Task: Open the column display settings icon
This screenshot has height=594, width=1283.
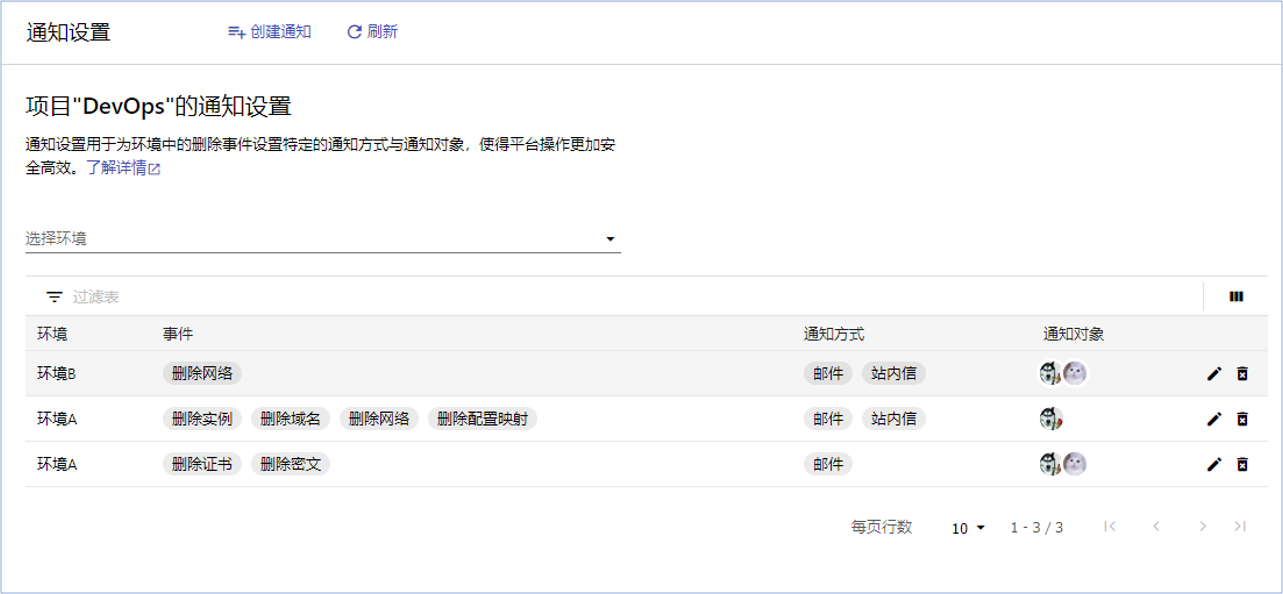Action: (1237, 297)
